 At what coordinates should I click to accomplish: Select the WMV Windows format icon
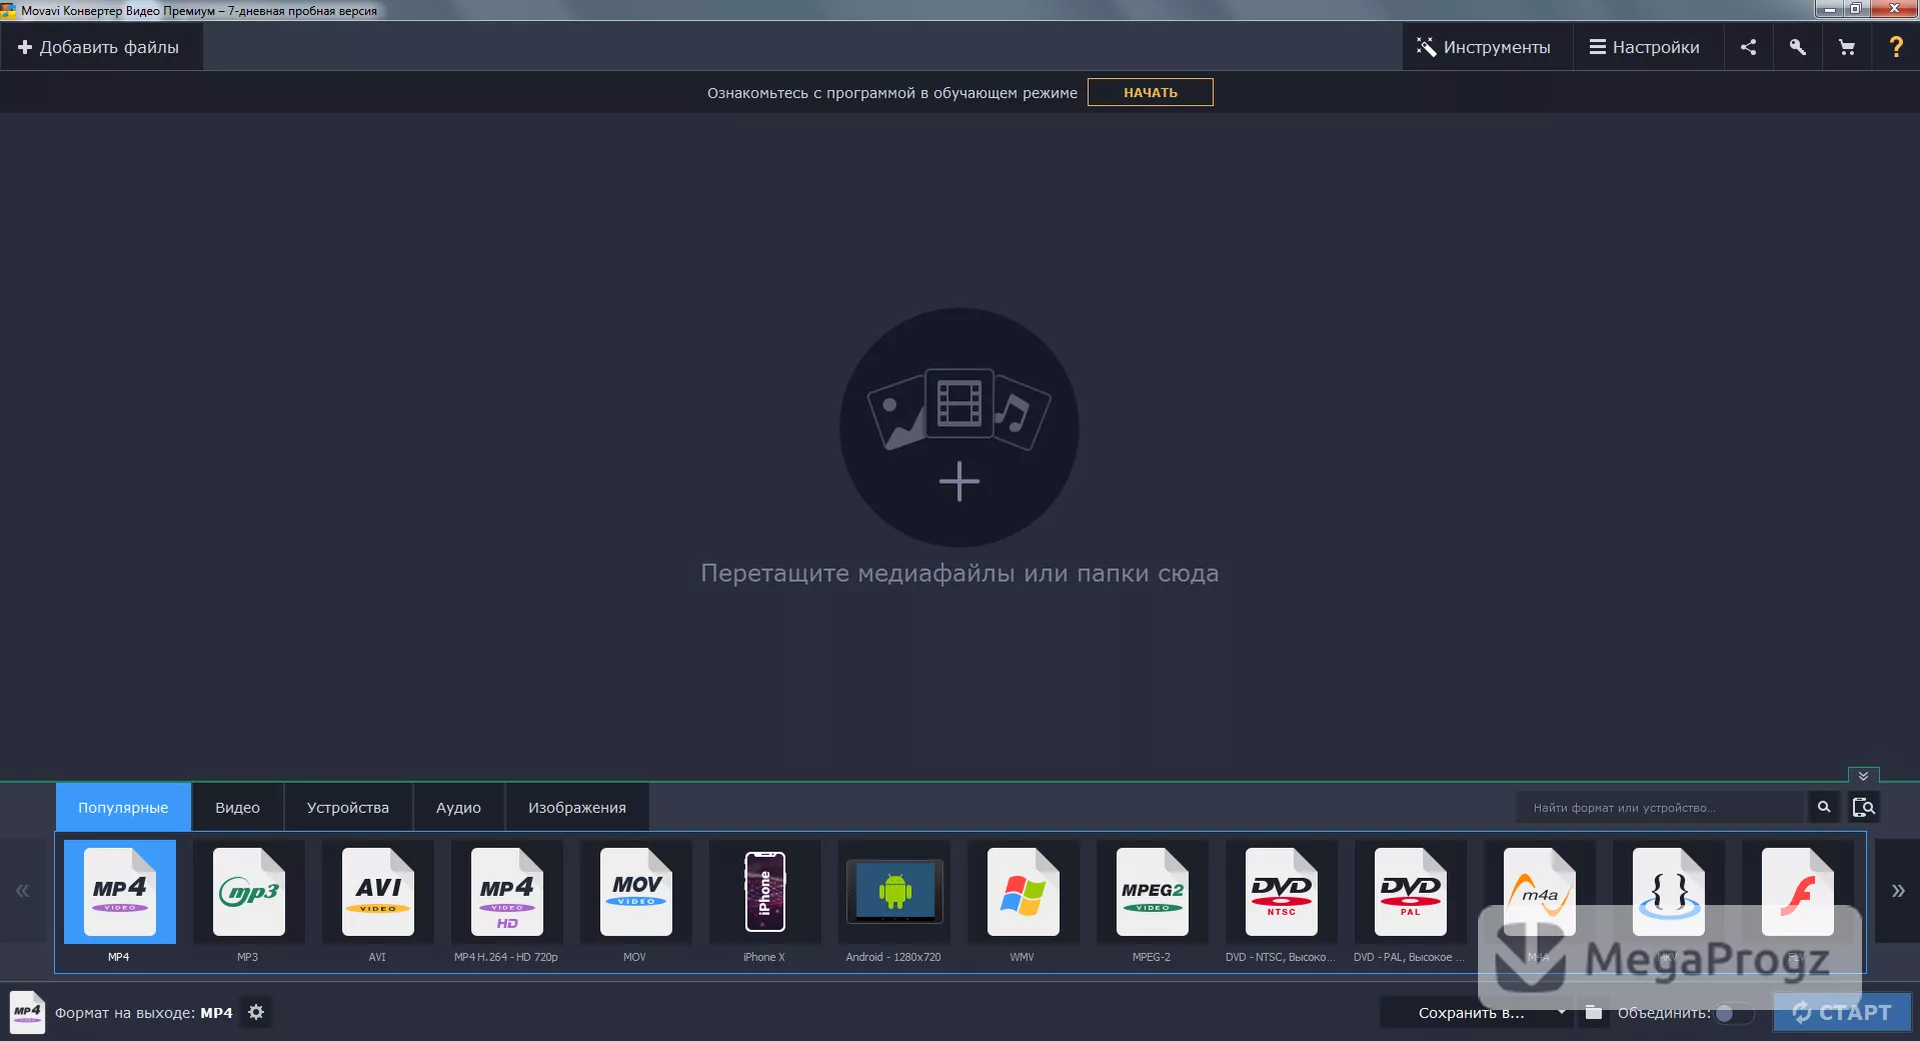(x=1023, y=892)
